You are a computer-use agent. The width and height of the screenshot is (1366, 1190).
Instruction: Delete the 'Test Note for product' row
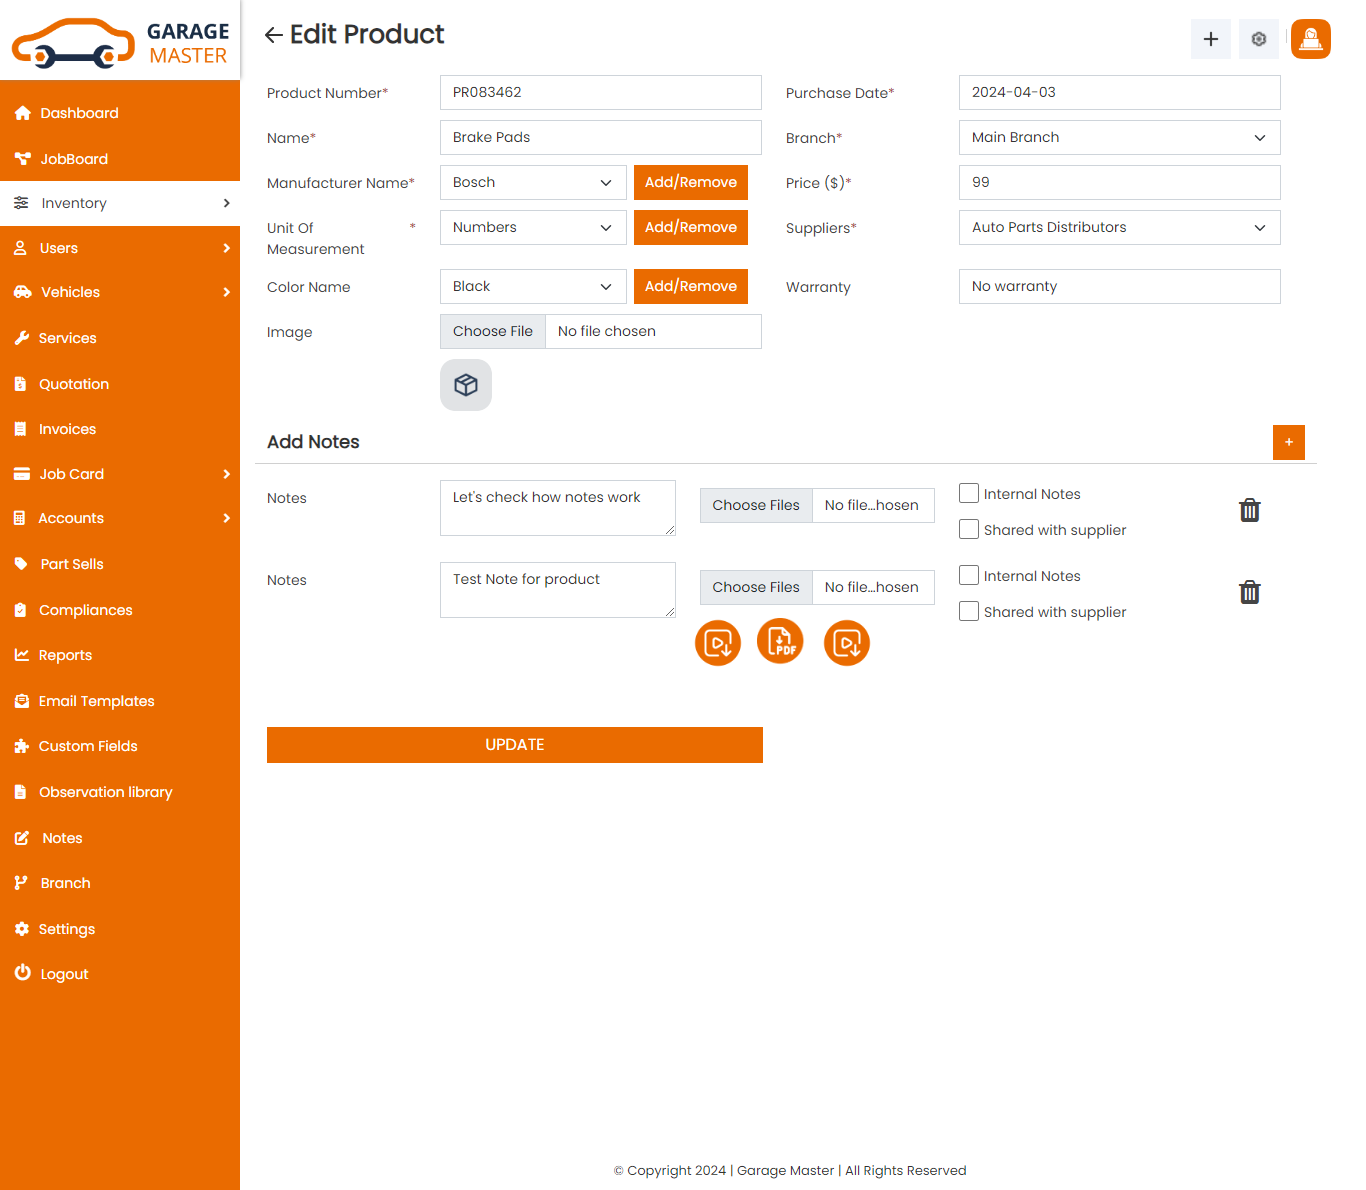1249,592
